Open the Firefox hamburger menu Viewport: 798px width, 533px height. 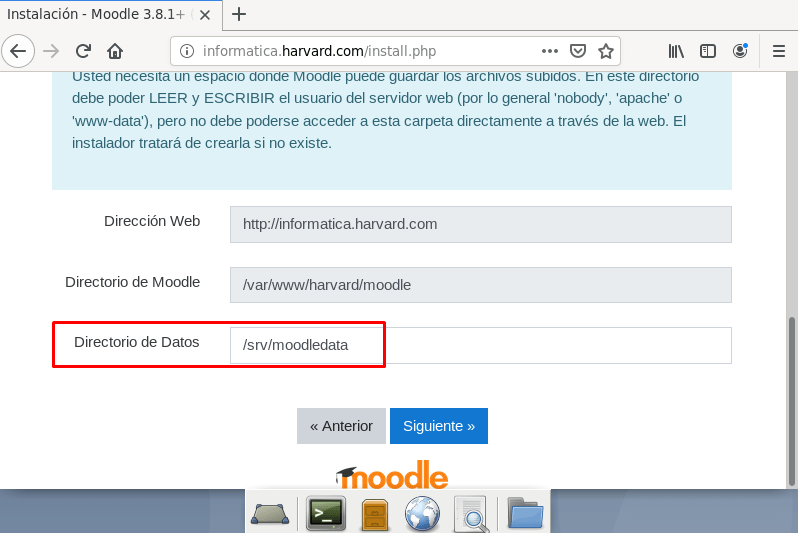click(x=779, y=51)
